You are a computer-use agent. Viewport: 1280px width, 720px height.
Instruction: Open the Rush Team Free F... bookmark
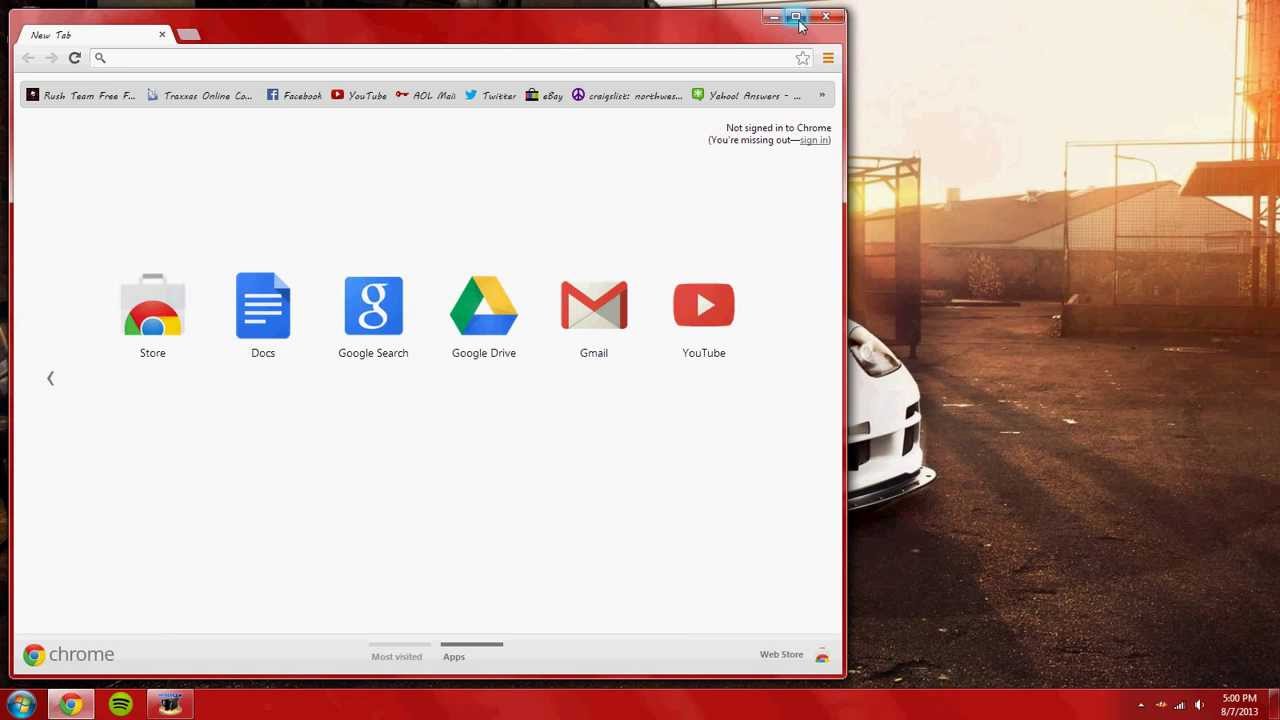pos(81,96)
